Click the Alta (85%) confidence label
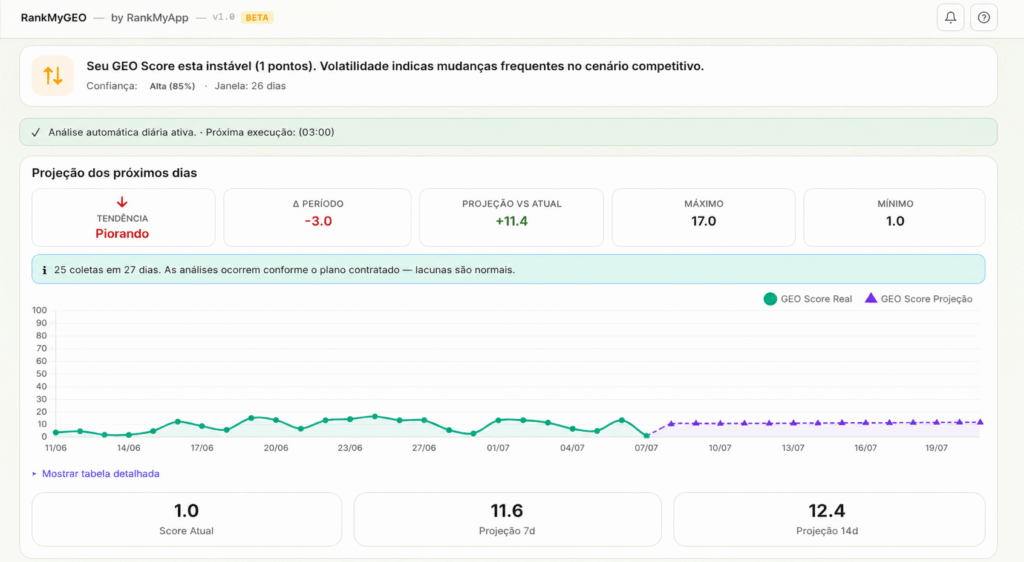This screenshot has width=1024, height=562. 172,86
